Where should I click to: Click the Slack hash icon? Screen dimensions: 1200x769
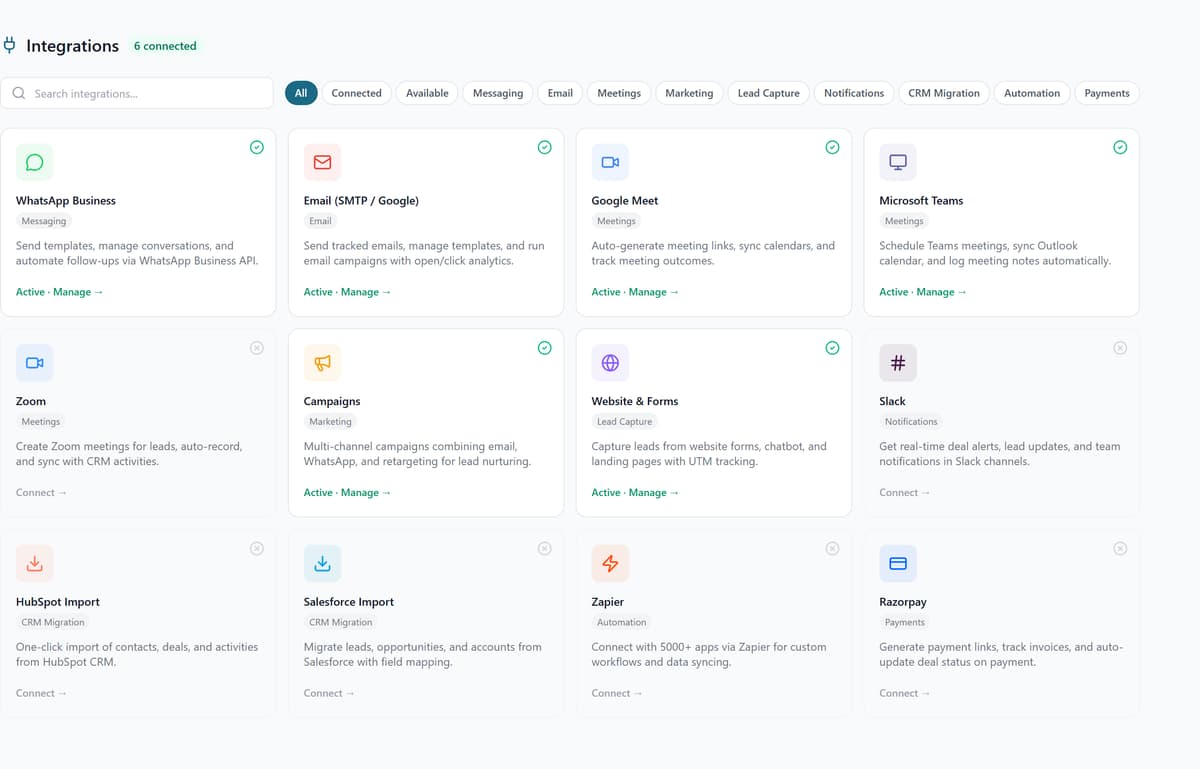(898, 363)
